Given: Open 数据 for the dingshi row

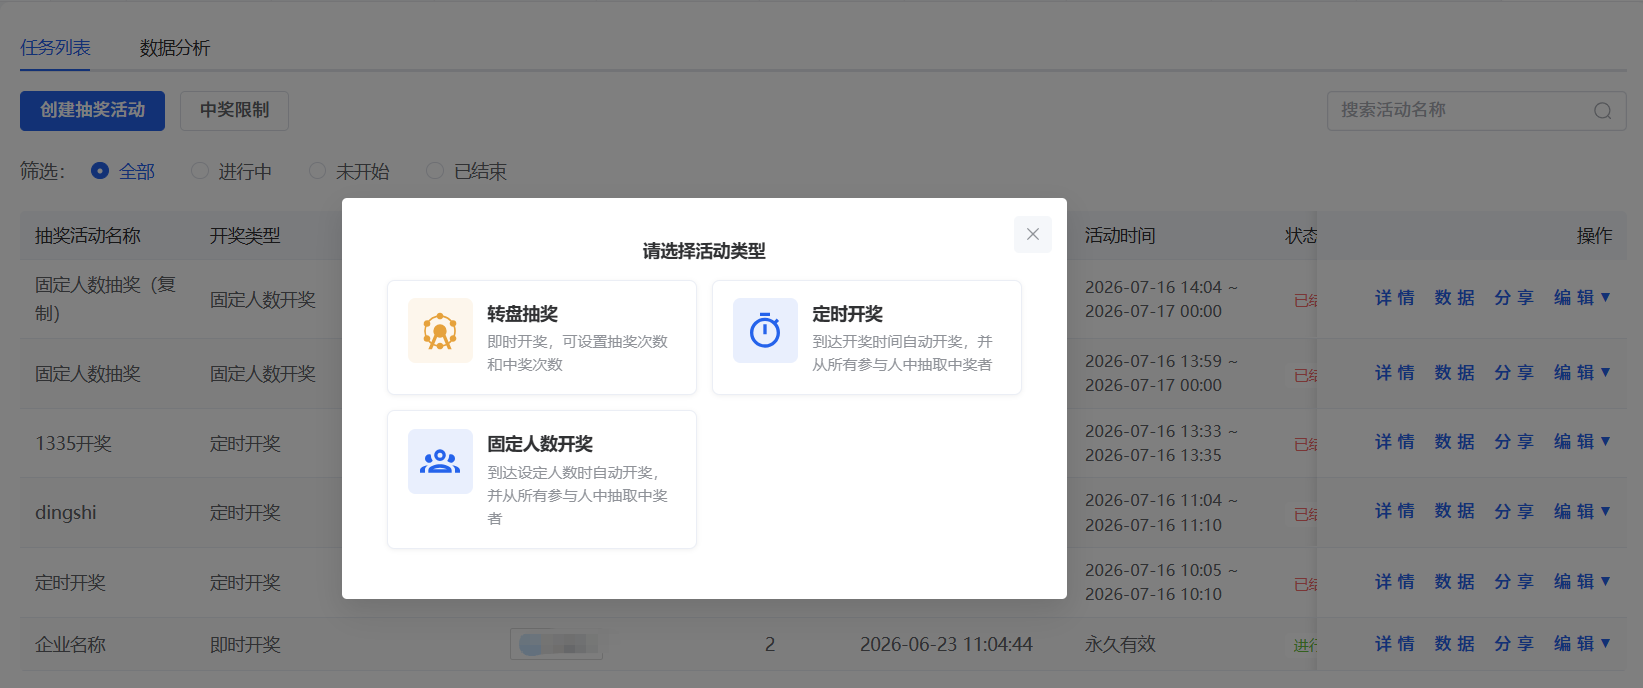Looking at the screenshot, I should pyautogui.click(x=1454, y=511).
